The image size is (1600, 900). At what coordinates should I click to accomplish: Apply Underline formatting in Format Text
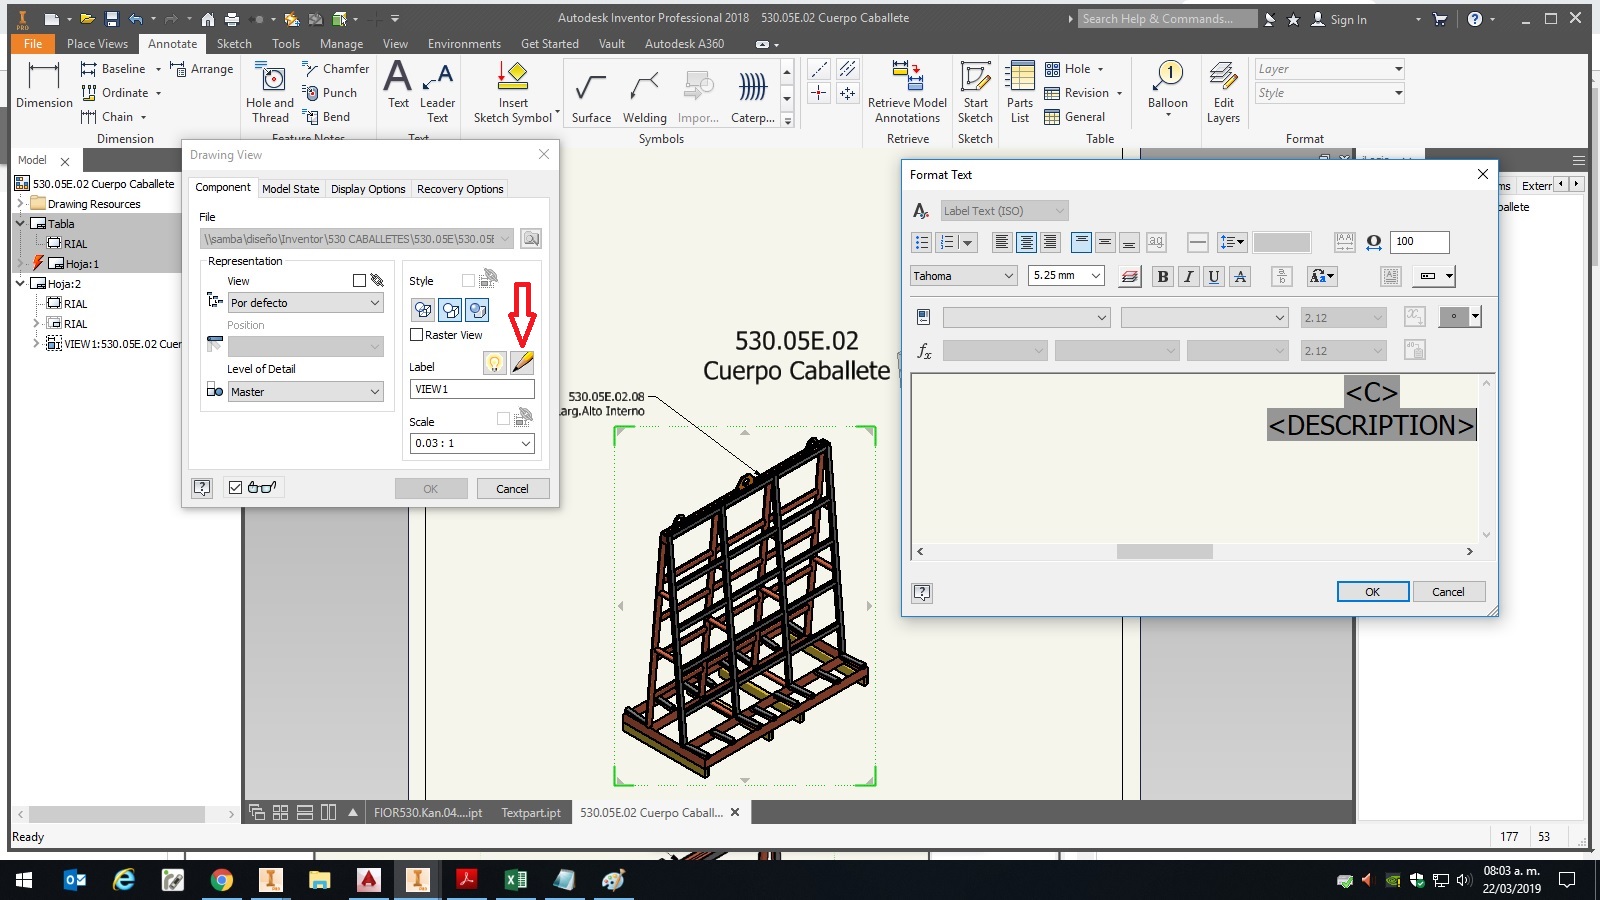coord(1213,276)
